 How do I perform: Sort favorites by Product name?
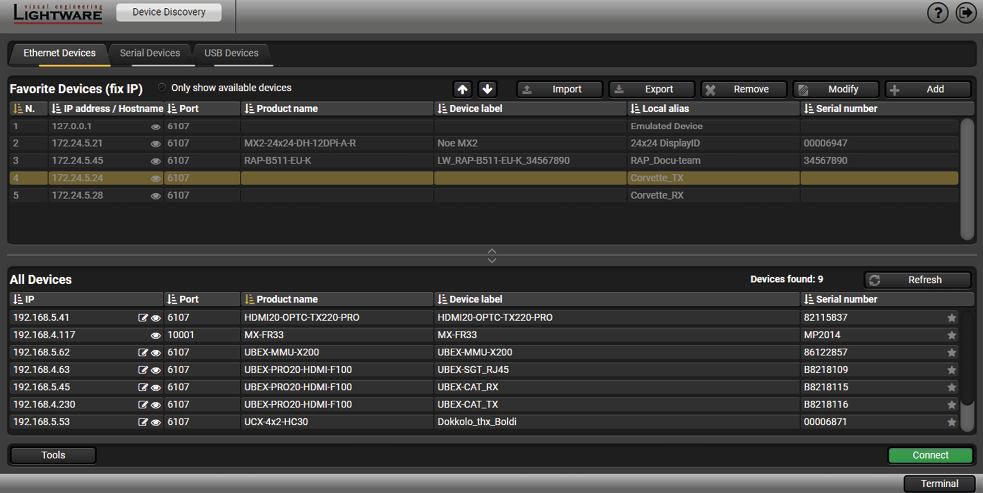[x=337, y=109]
